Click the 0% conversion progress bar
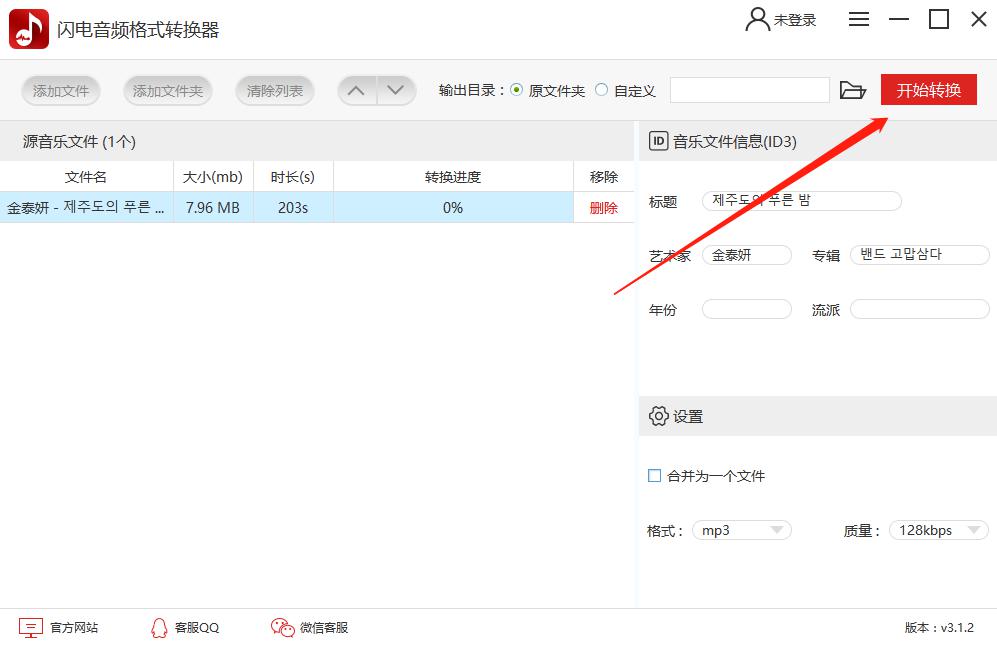Viewport: 997px width, 646px height. coord(452,208)
